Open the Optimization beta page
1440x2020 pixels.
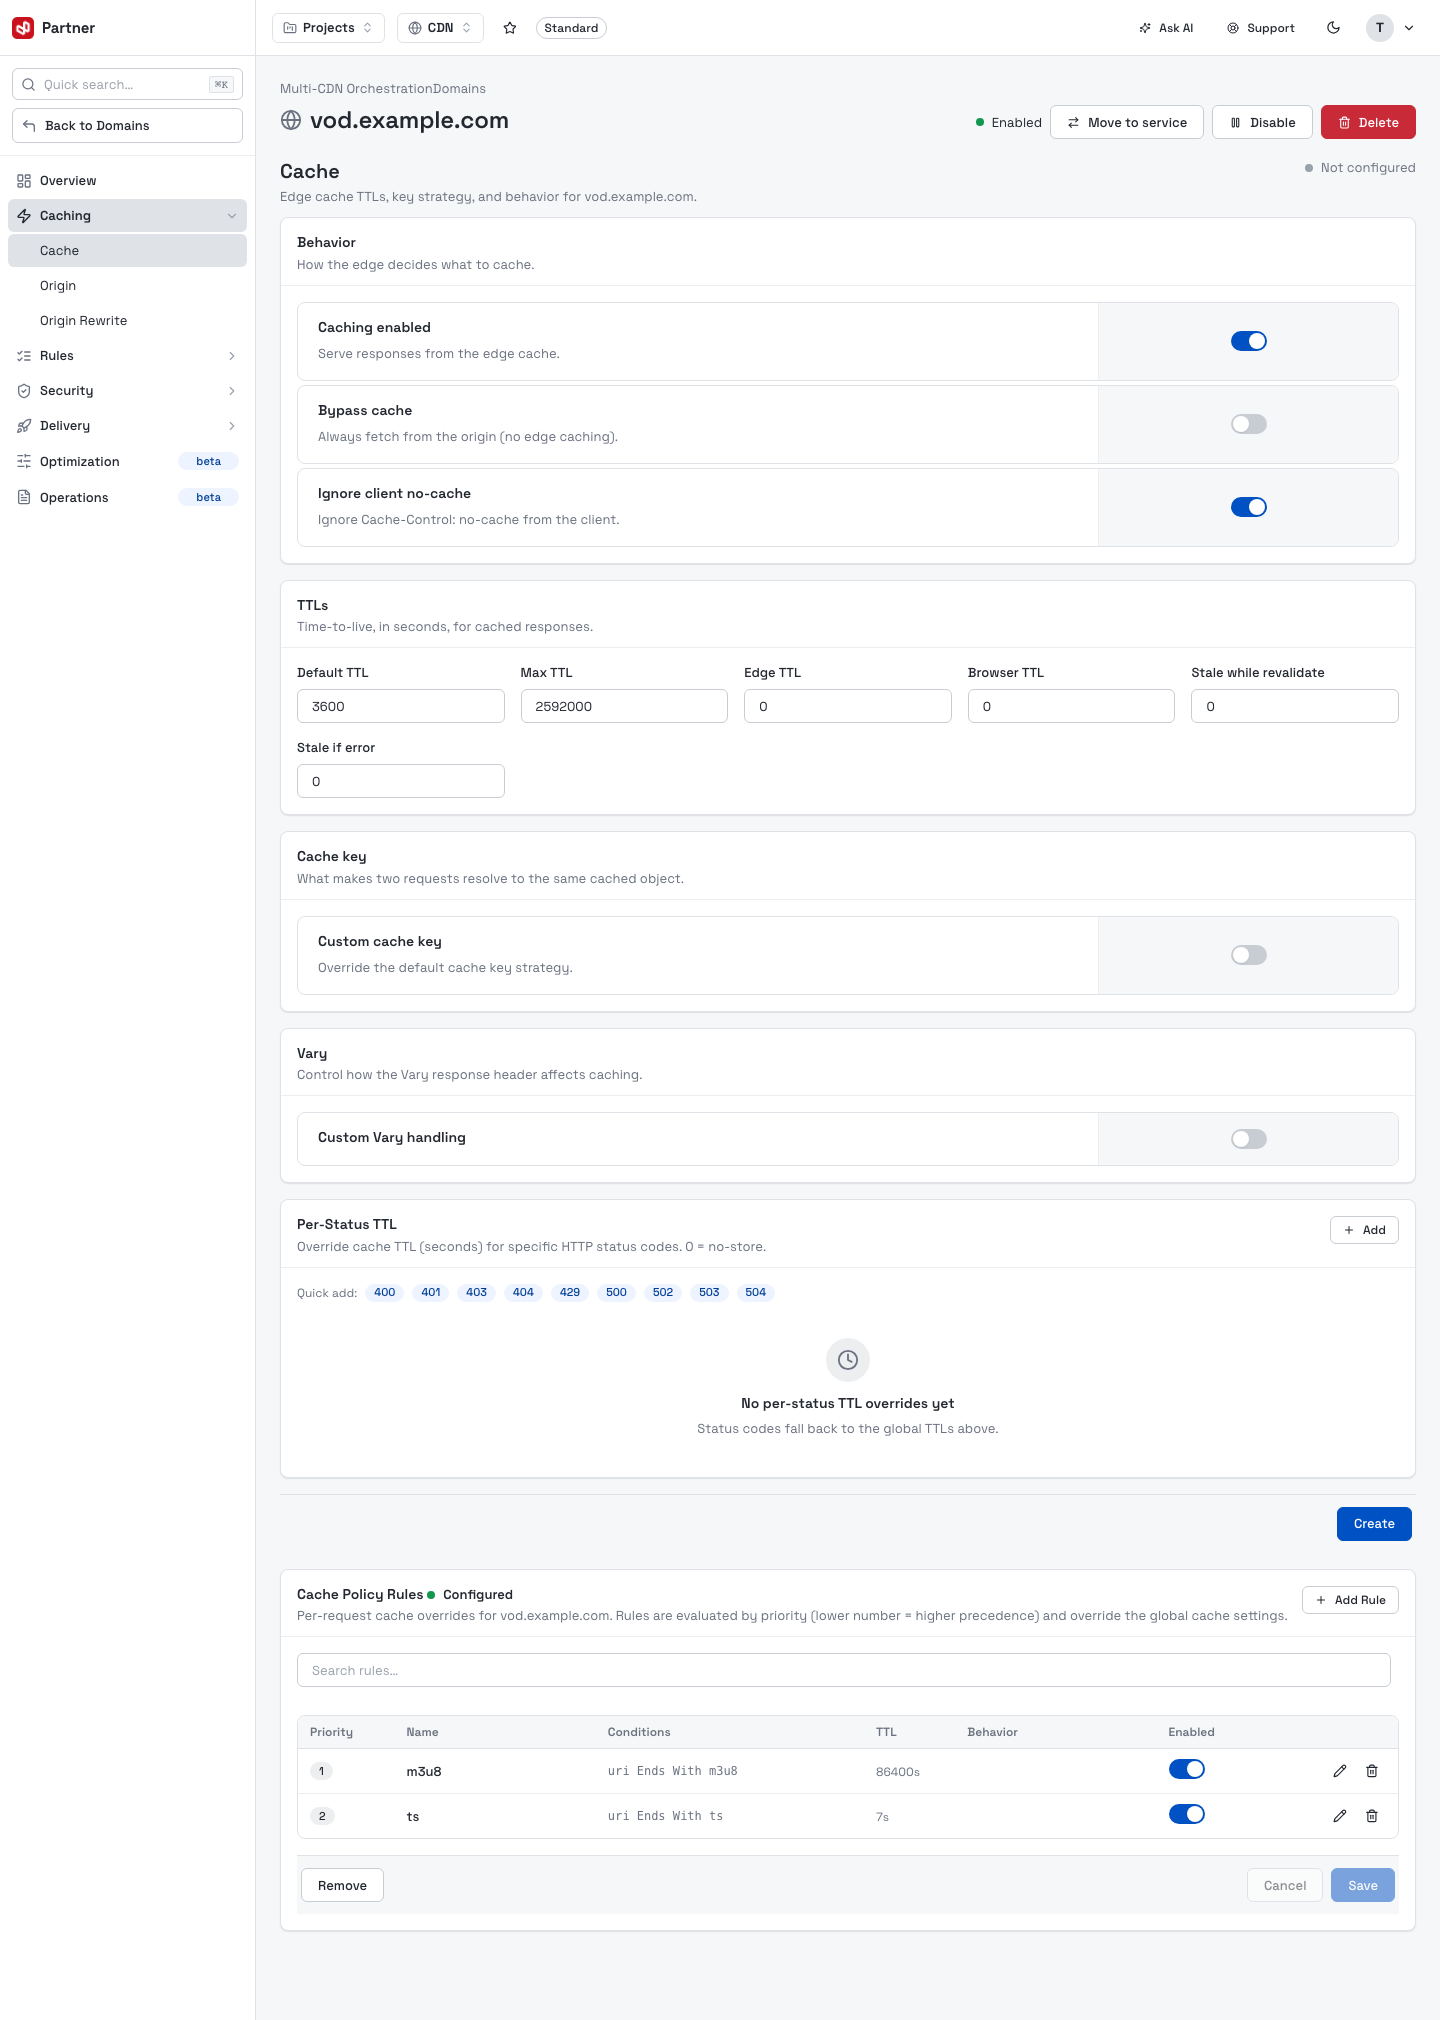point(127,461)
